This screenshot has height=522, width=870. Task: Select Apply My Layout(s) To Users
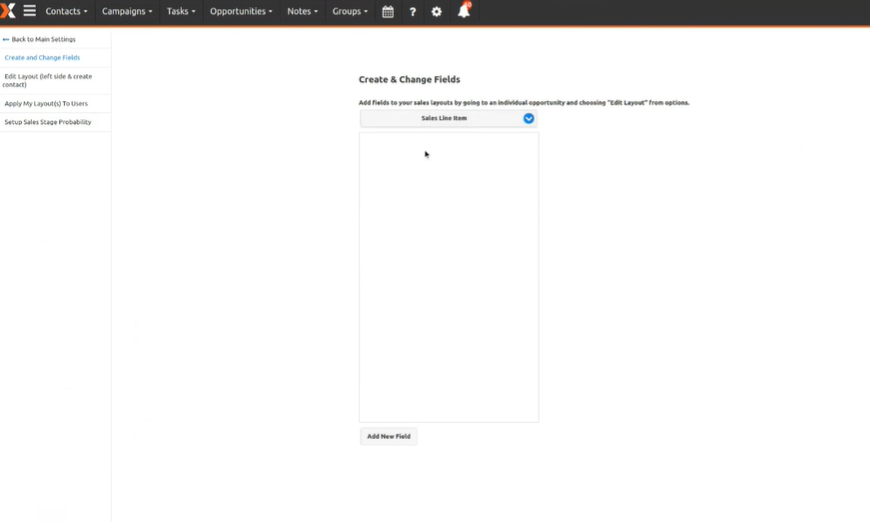(x=46, y=104)
